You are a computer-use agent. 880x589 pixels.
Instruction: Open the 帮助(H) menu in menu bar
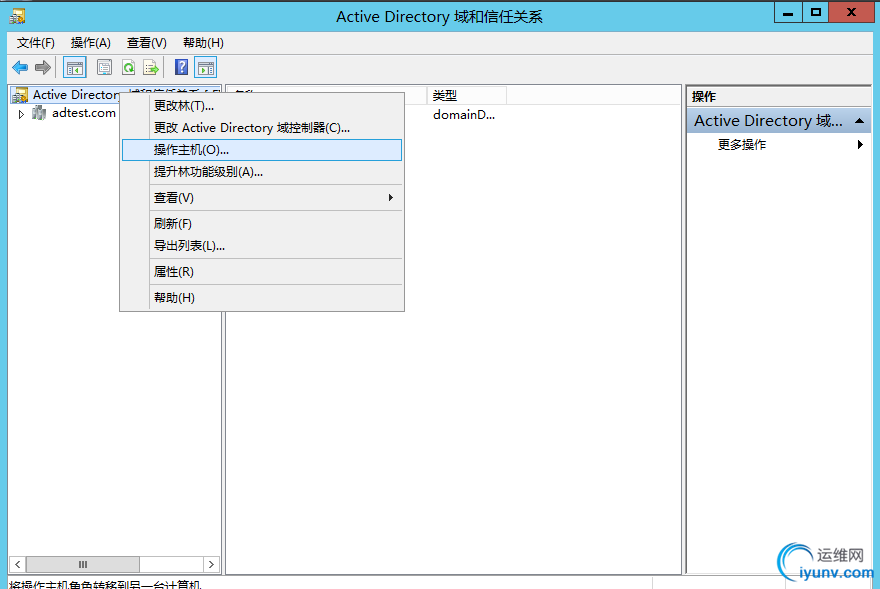(x=203, y=43)
